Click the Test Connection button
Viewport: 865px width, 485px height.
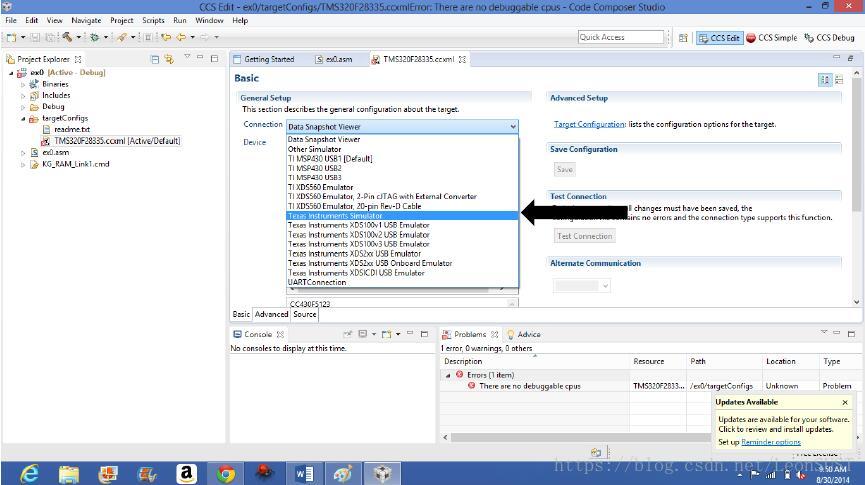[x=584, y=236]
